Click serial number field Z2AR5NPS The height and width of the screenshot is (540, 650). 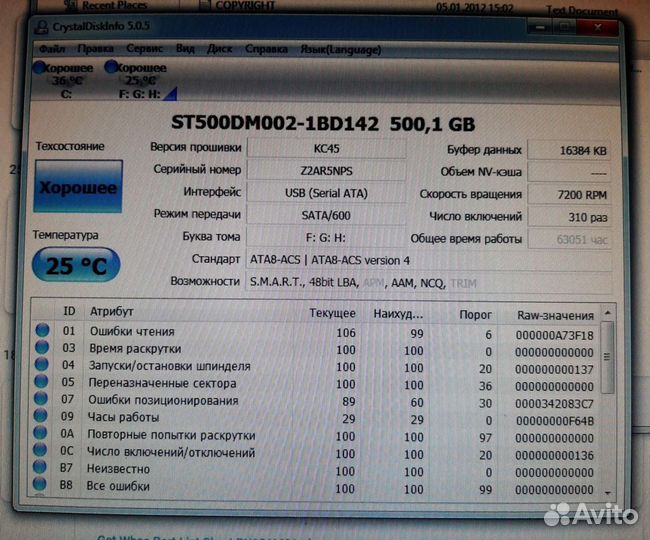[326, 171]
